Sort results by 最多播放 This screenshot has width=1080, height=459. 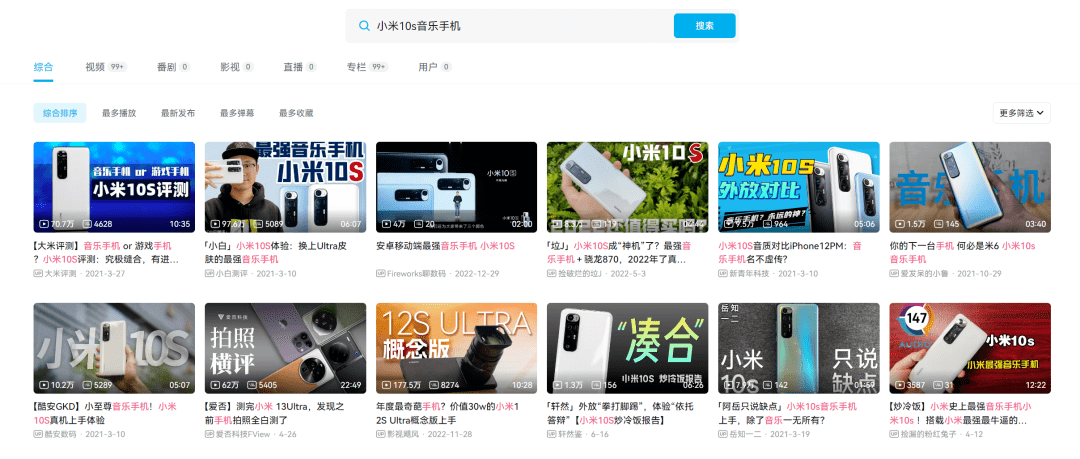(119, 113)
